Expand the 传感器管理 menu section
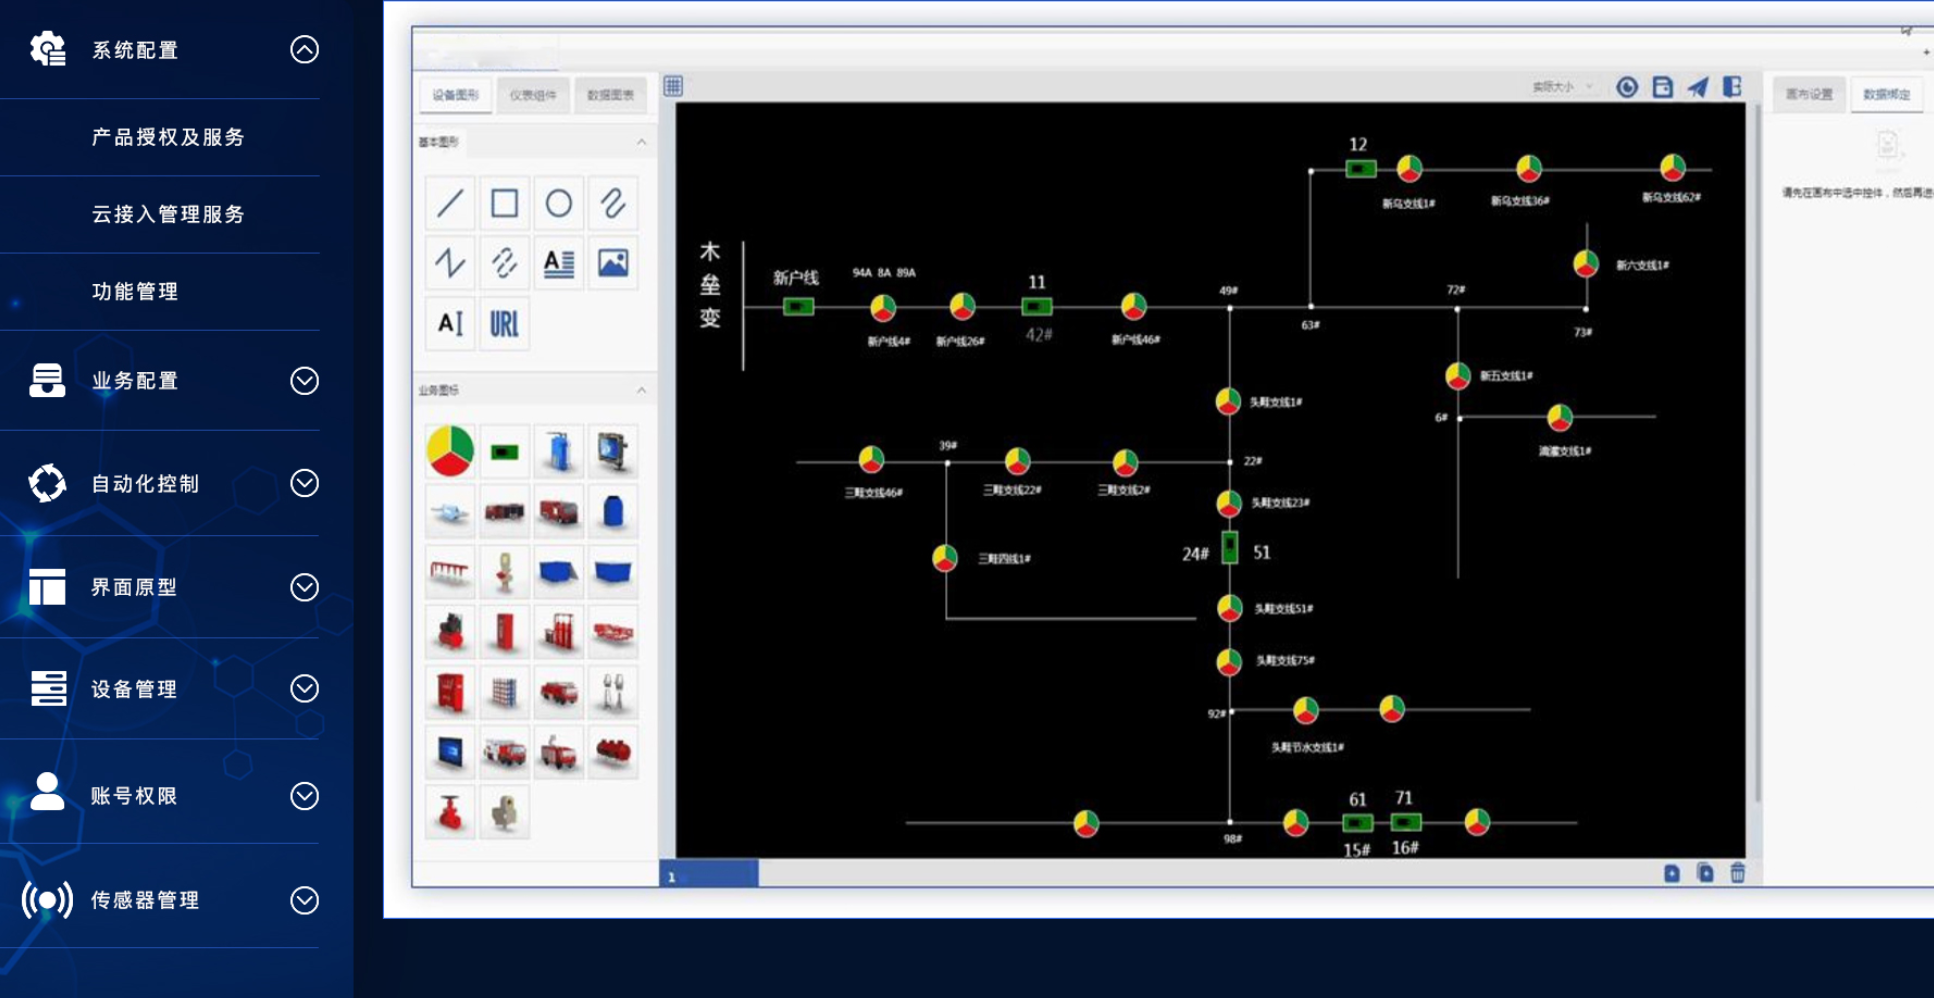Viewport: 1934px width, 998px height. [304, 900]
